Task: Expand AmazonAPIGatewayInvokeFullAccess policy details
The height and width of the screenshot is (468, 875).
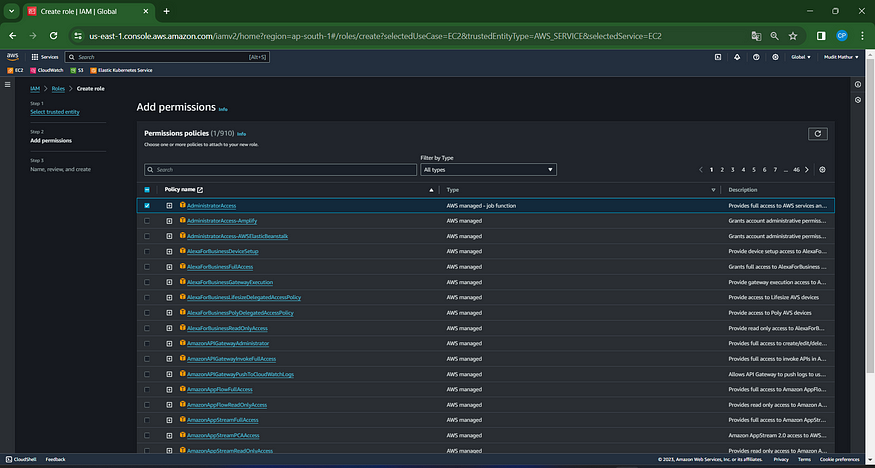Action: click(169, 359)
